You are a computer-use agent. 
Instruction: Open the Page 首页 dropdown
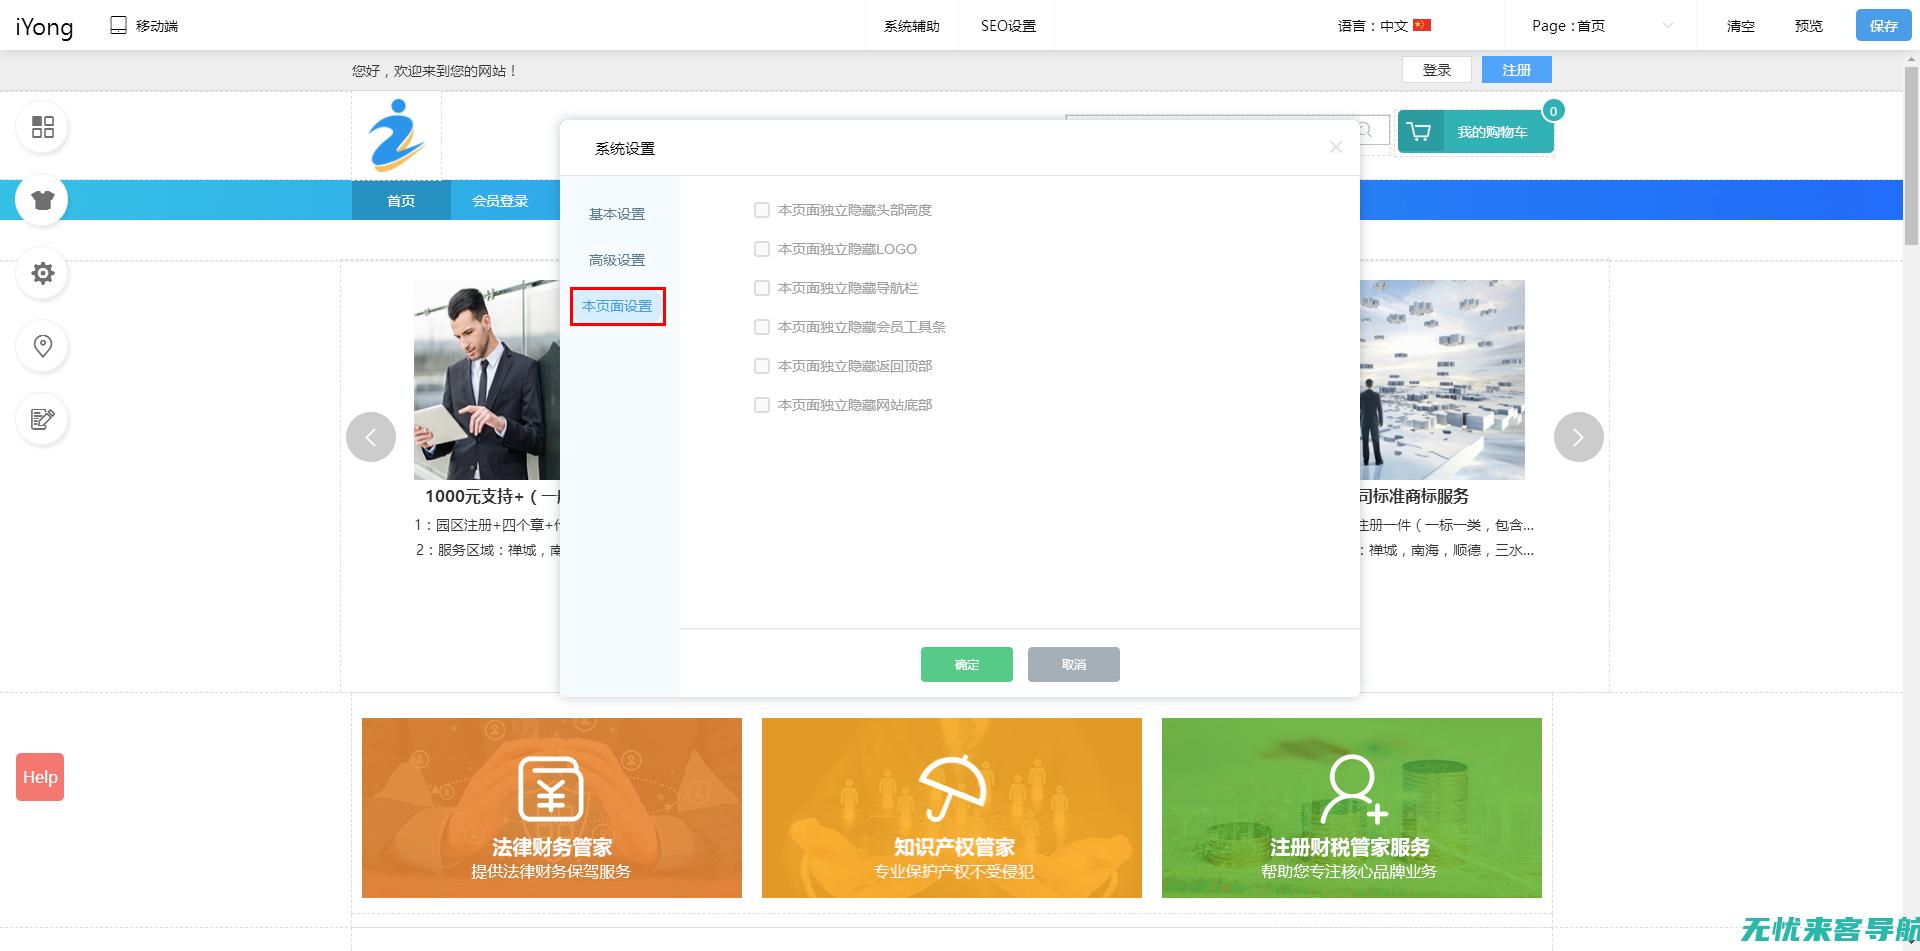coord(1600,26)
